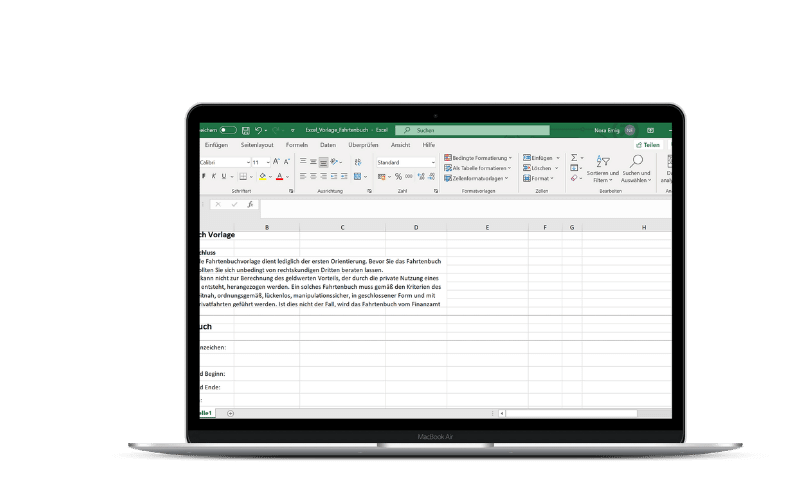
Task: Click the Undo arrow icon
Action: (x=258, y=131)
